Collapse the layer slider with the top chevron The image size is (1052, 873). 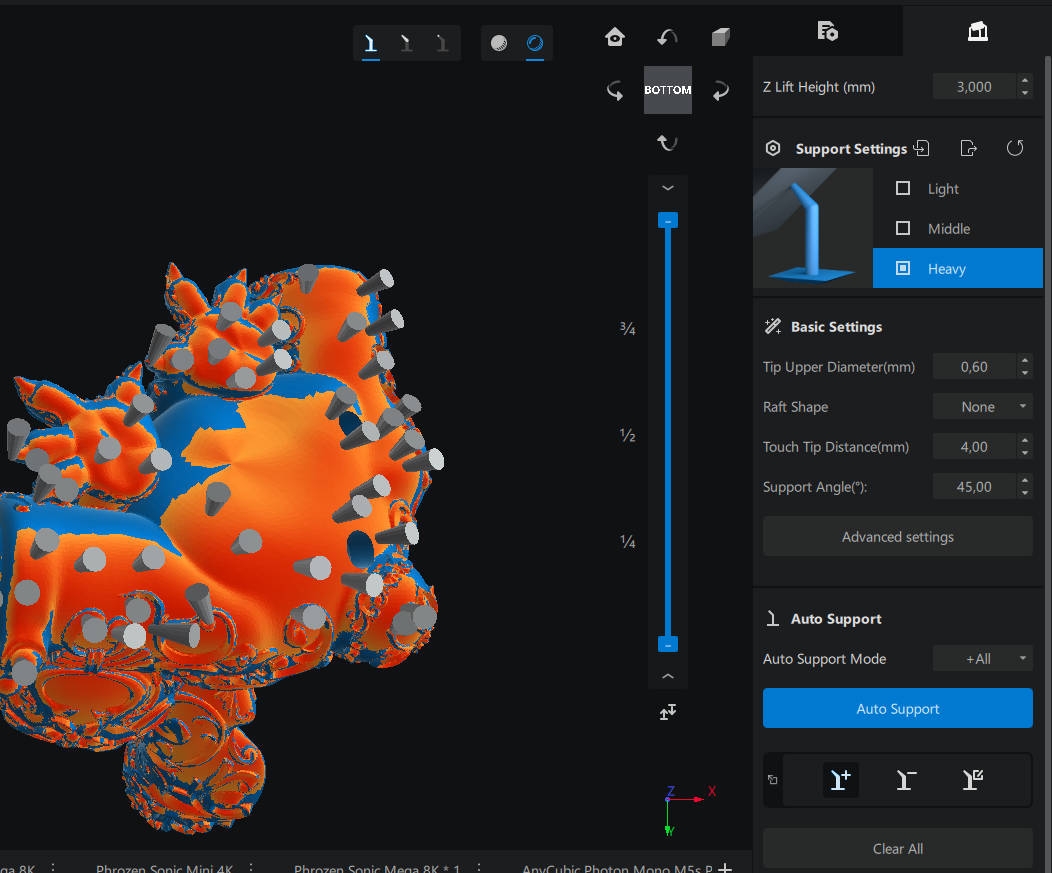pyautogui.click(x=668, y=188)
